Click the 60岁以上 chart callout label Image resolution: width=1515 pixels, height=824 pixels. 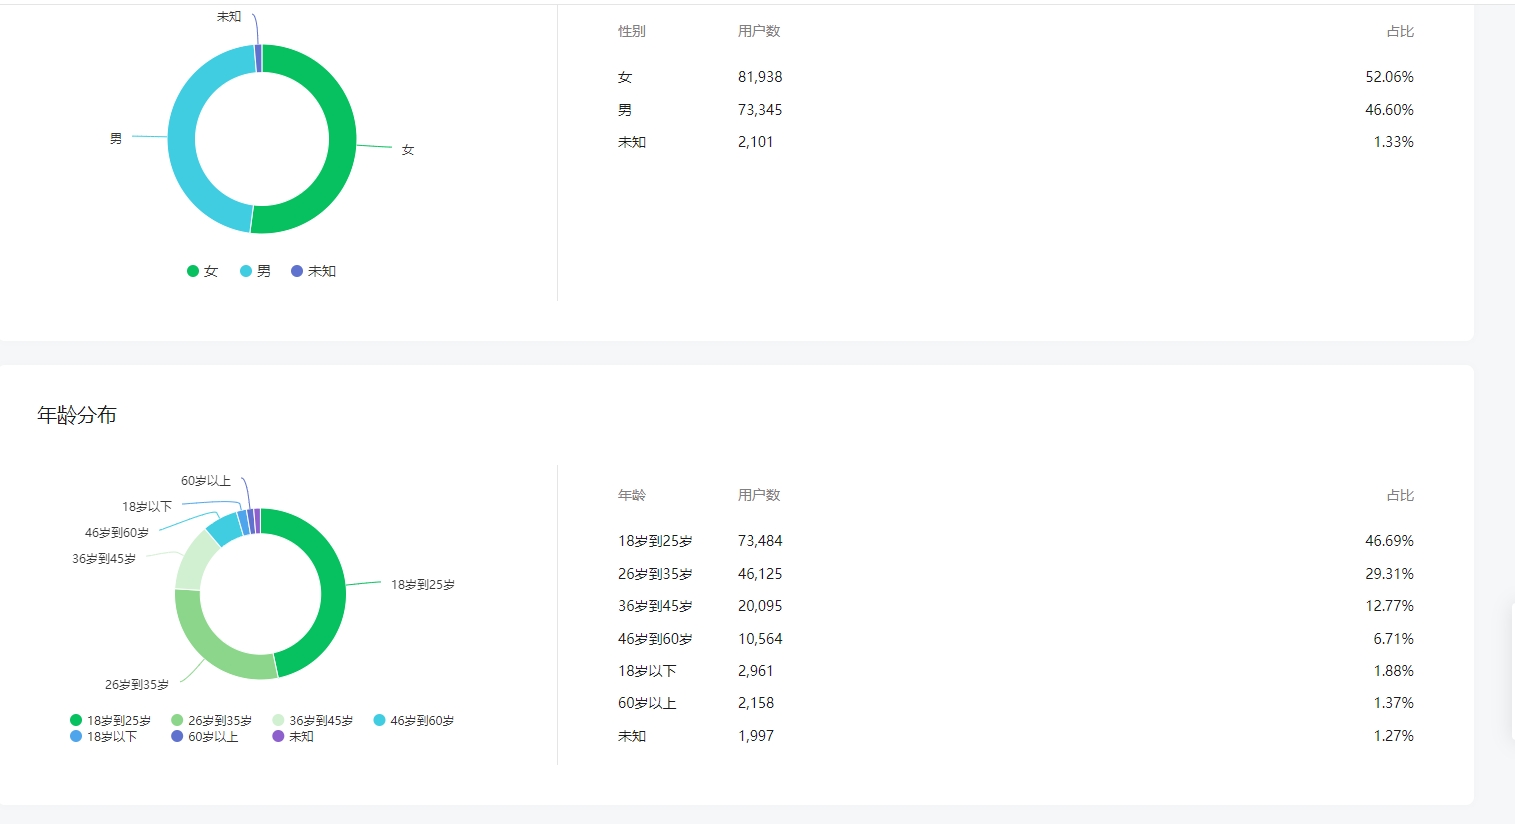click(x=206, y=481)
